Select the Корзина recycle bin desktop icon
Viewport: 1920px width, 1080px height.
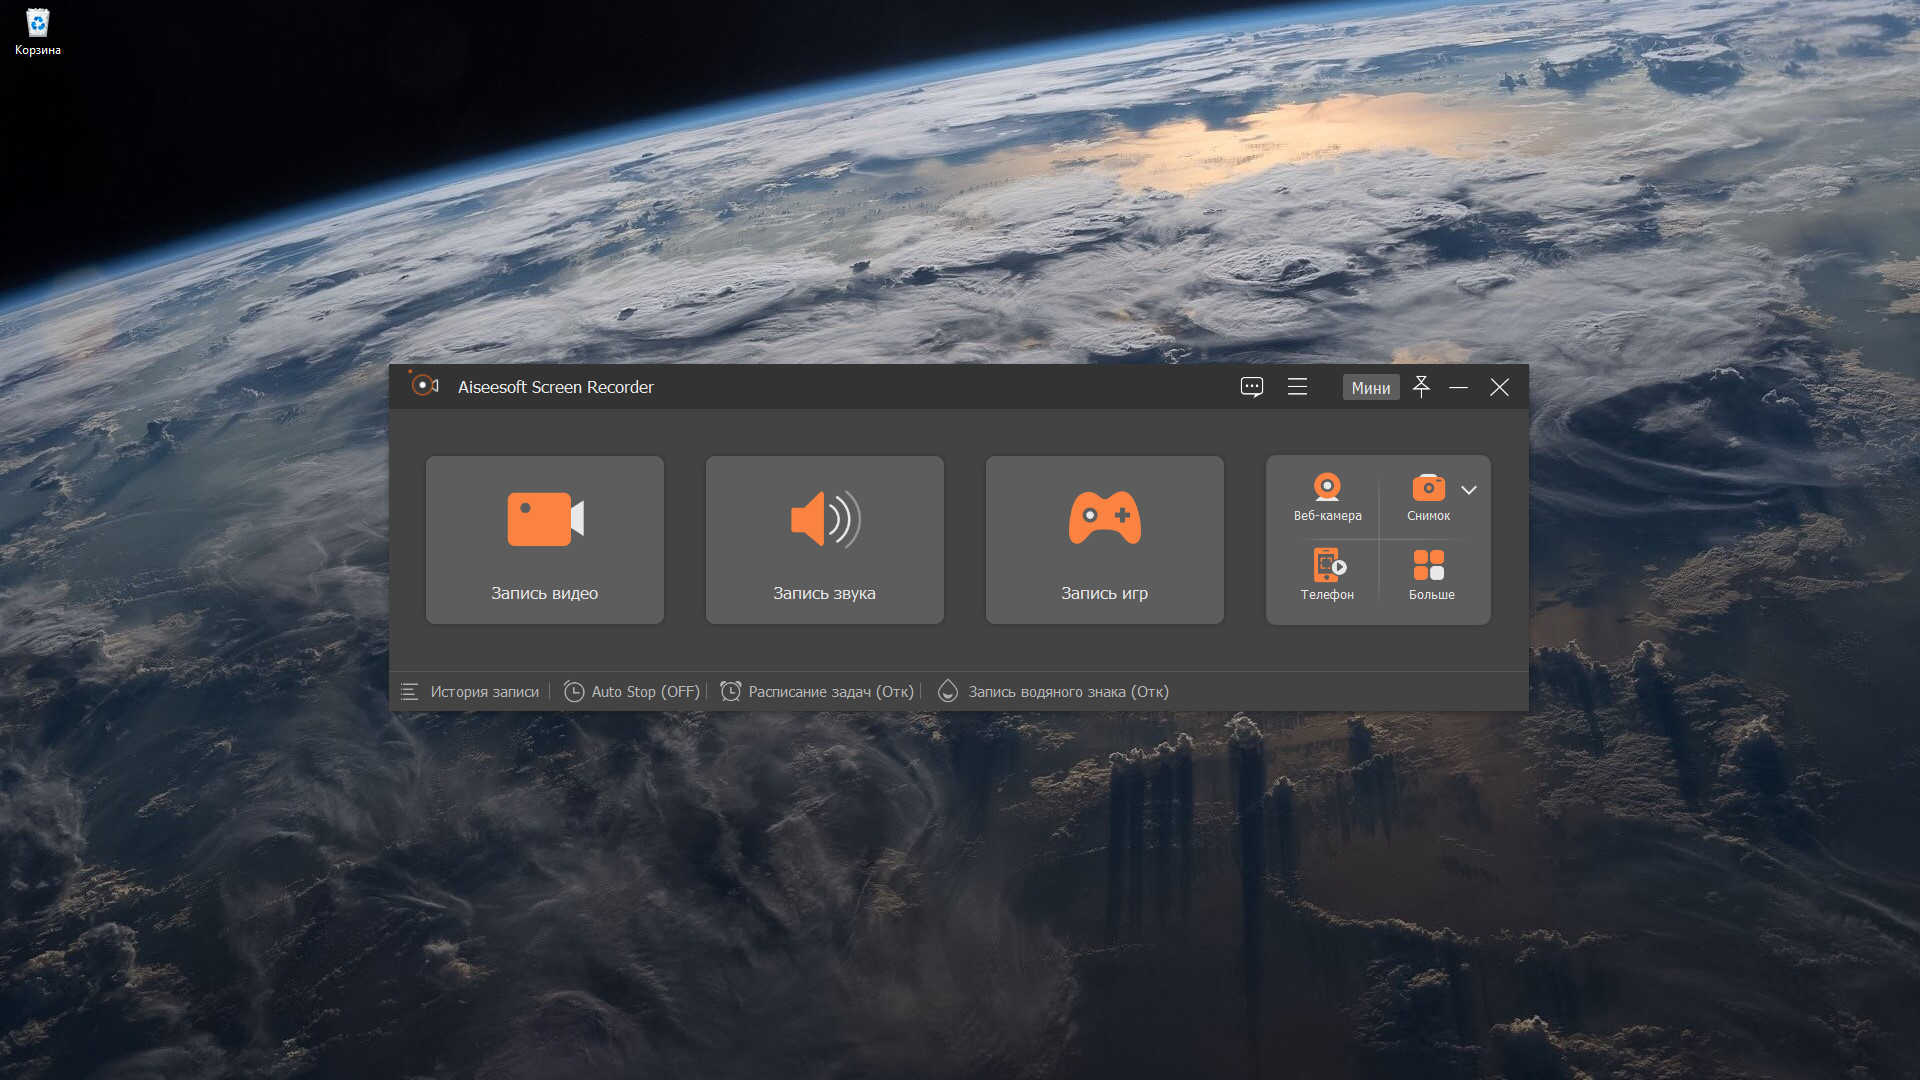(x=37, y=32)
